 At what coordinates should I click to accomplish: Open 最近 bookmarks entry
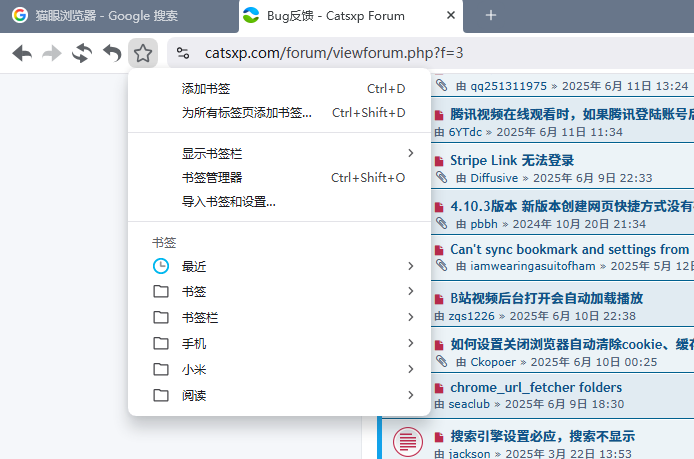(x=279, y=266)
